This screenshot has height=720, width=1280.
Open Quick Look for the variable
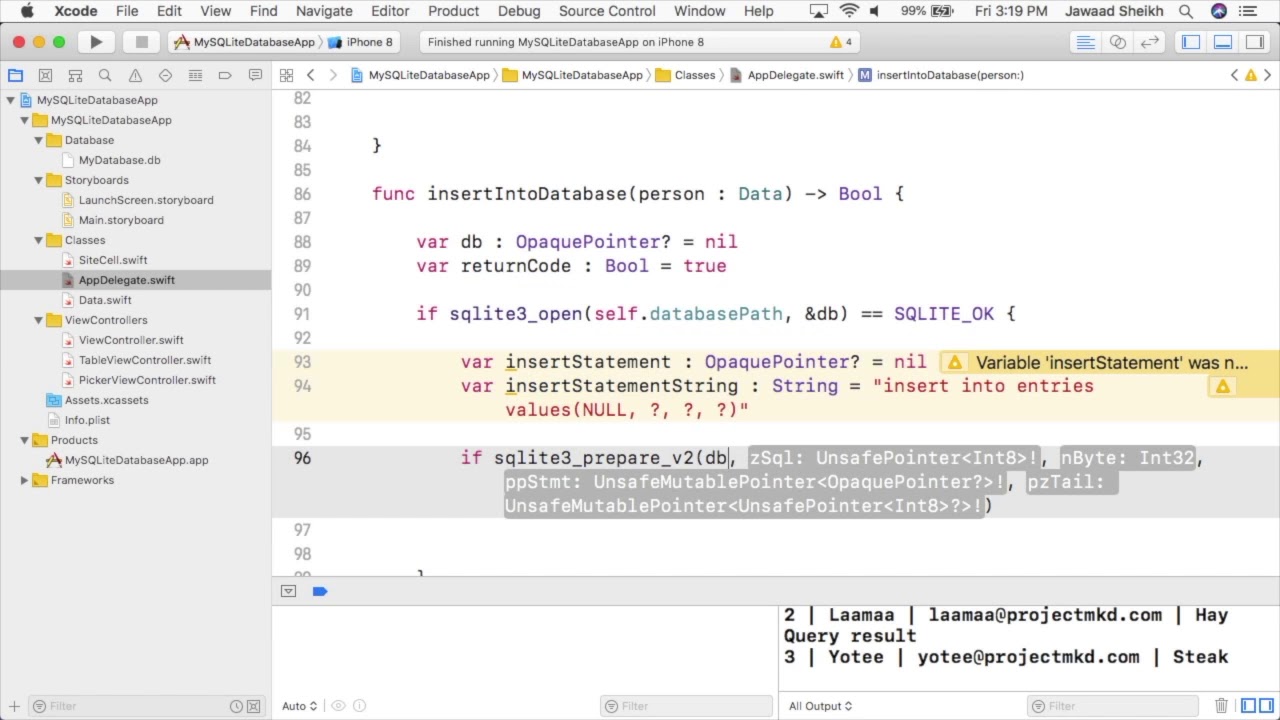point(338,706)
